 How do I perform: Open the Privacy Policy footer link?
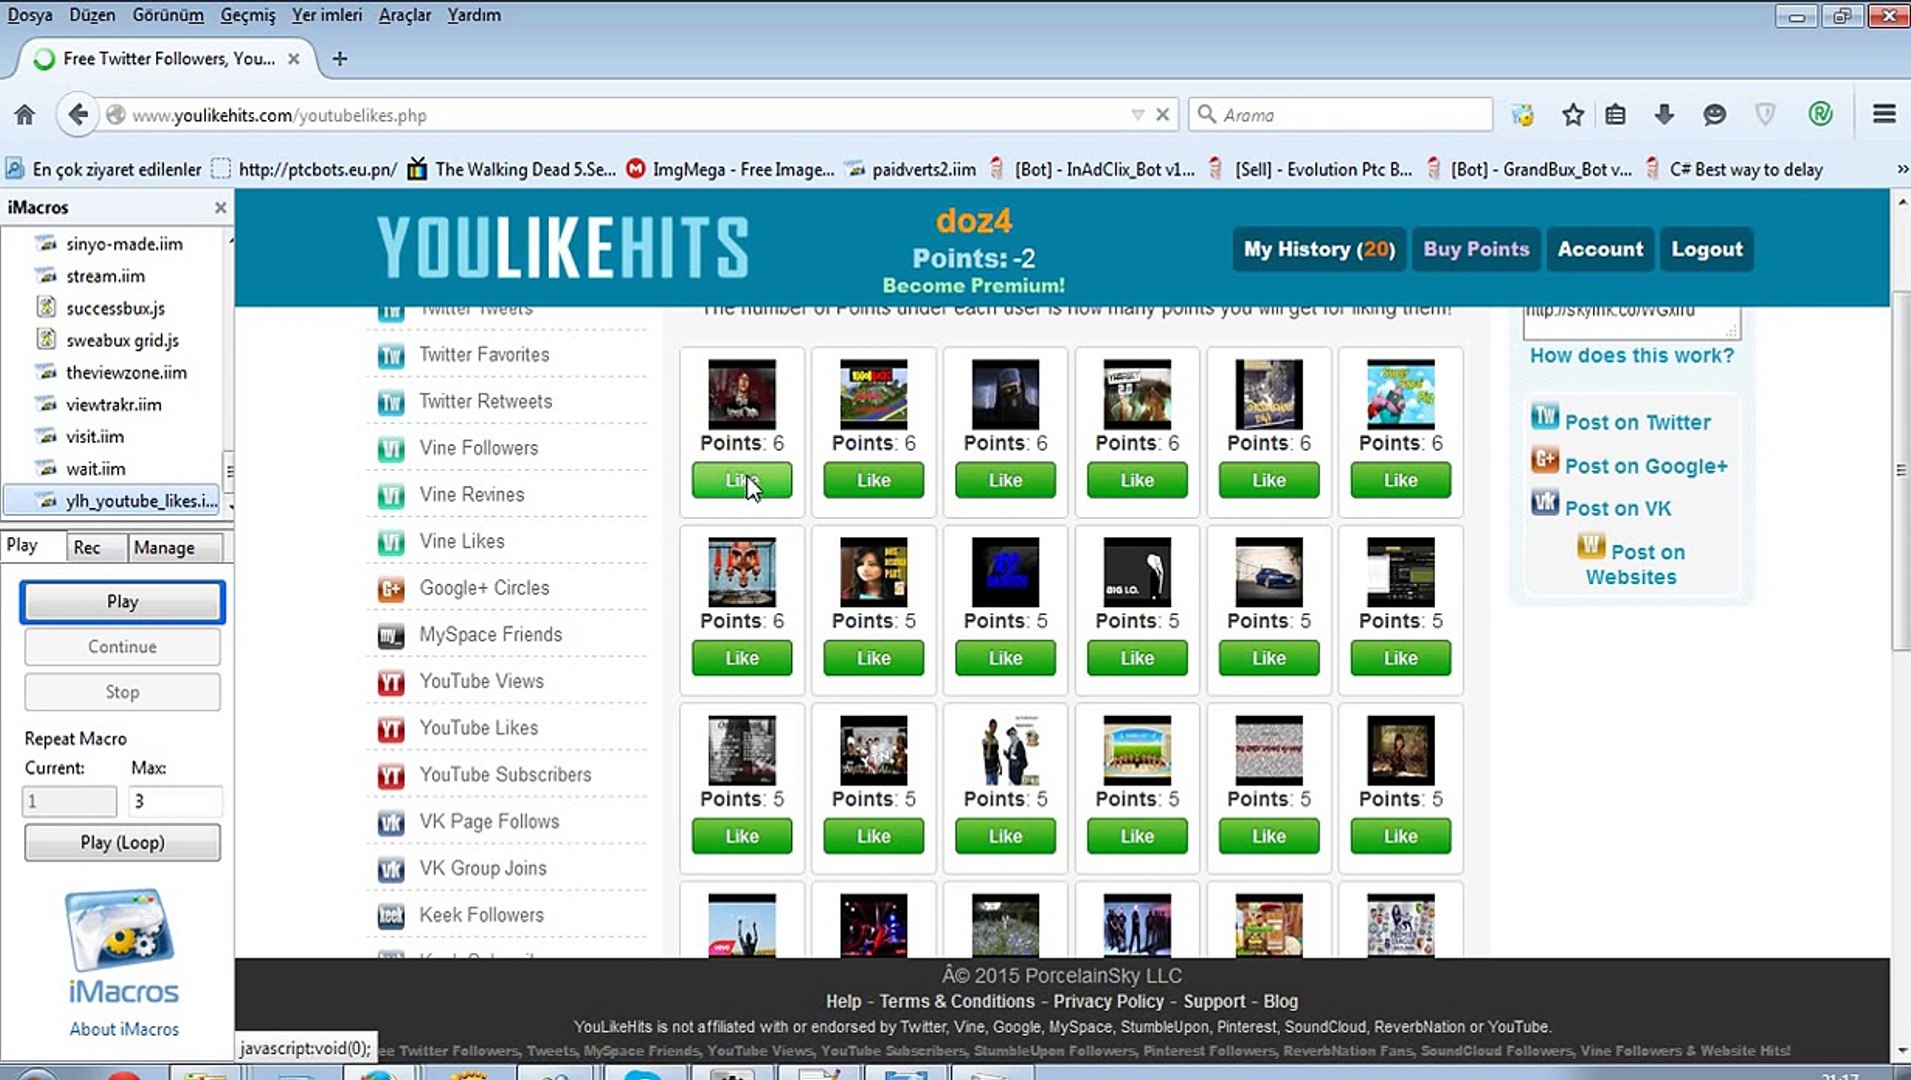(x=1108, y=1001)
